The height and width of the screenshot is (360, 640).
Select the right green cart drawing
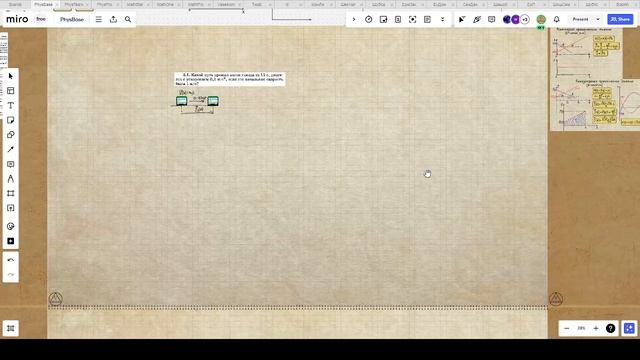point(213,100)
